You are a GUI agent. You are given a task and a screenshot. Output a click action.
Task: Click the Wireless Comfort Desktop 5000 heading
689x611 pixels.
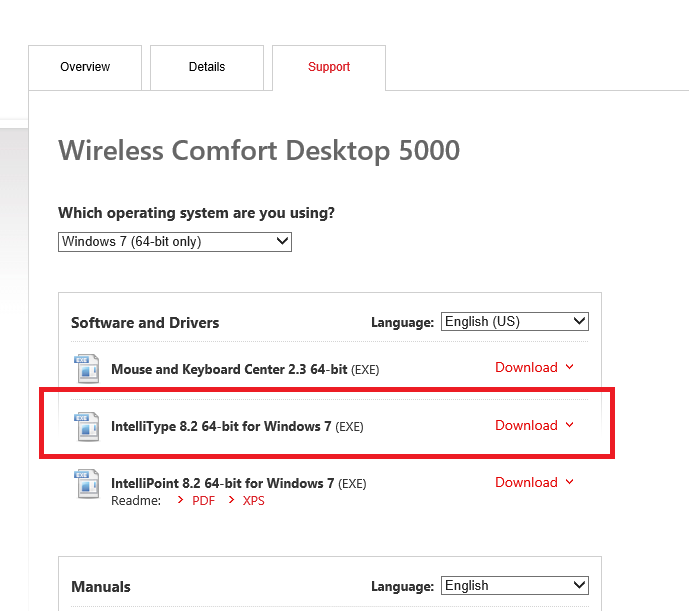click(x=259, y=151)
